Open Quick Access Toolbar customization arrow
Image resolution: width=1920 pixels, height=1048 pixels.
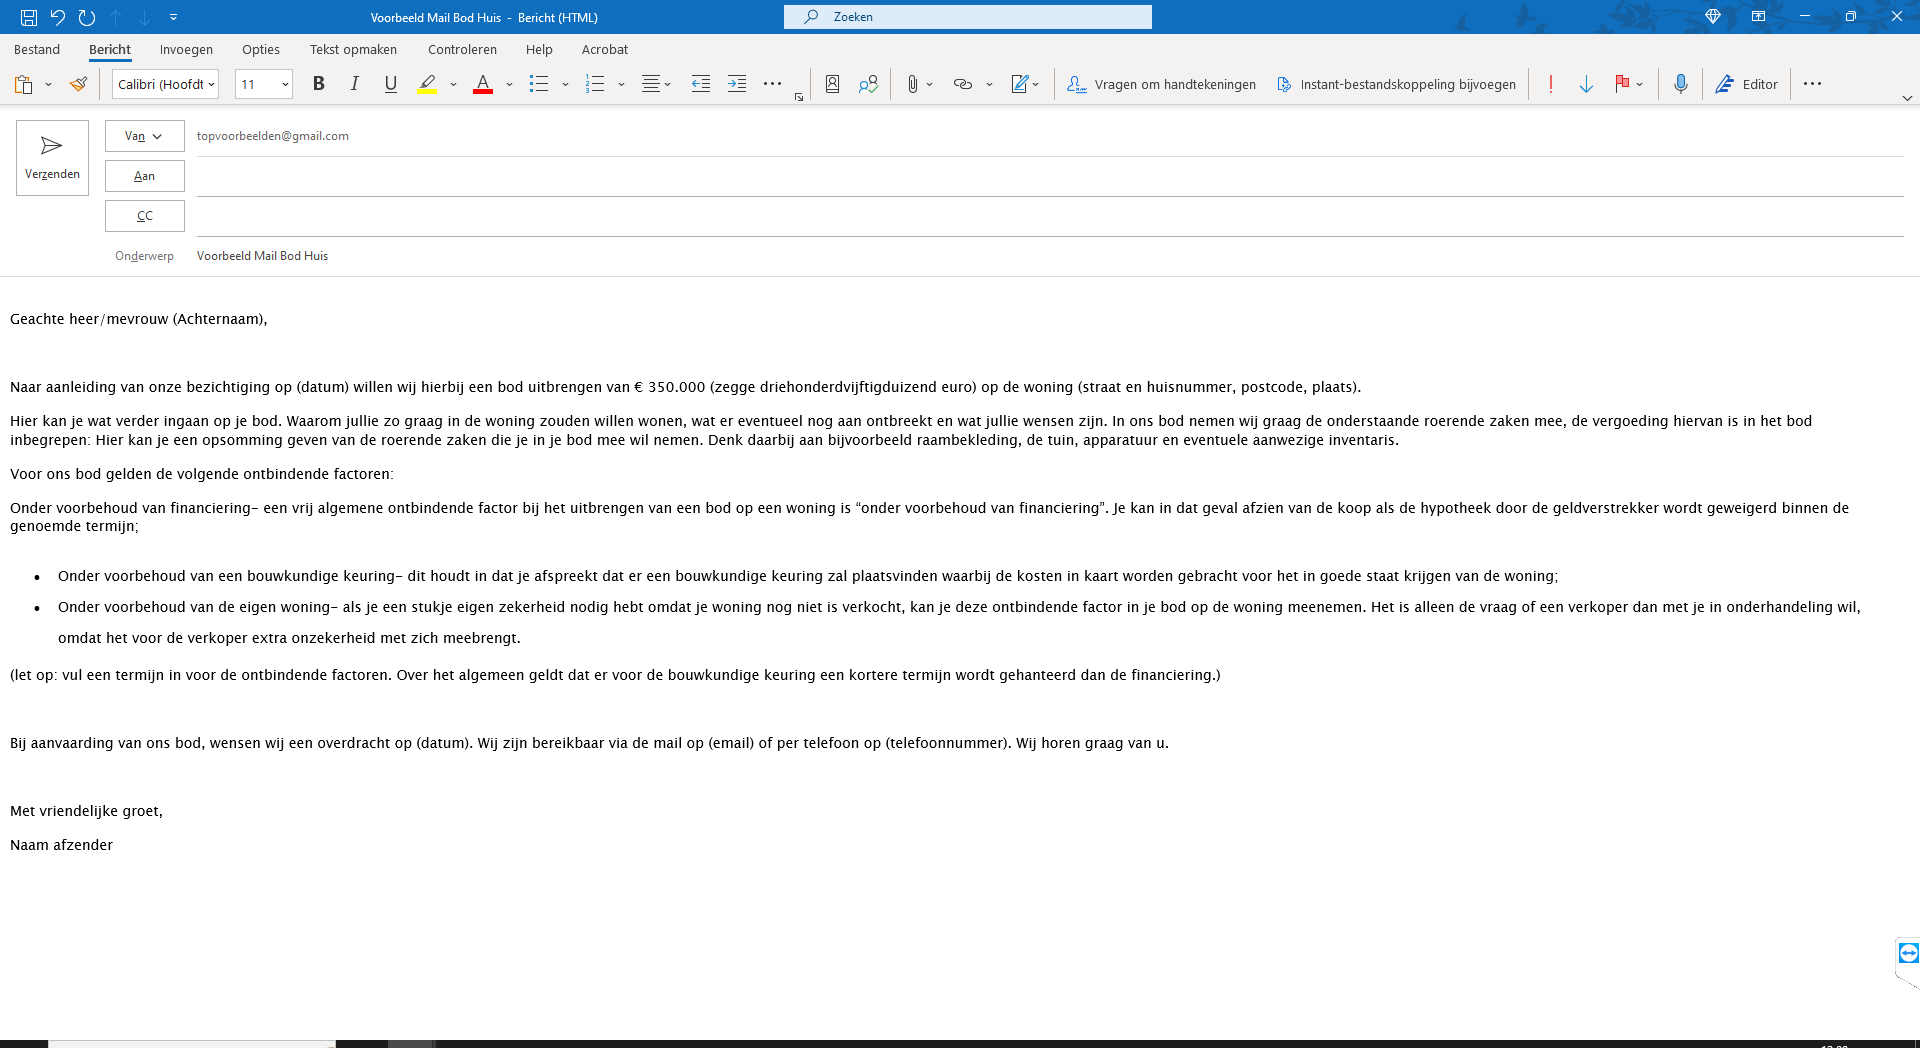173,17
